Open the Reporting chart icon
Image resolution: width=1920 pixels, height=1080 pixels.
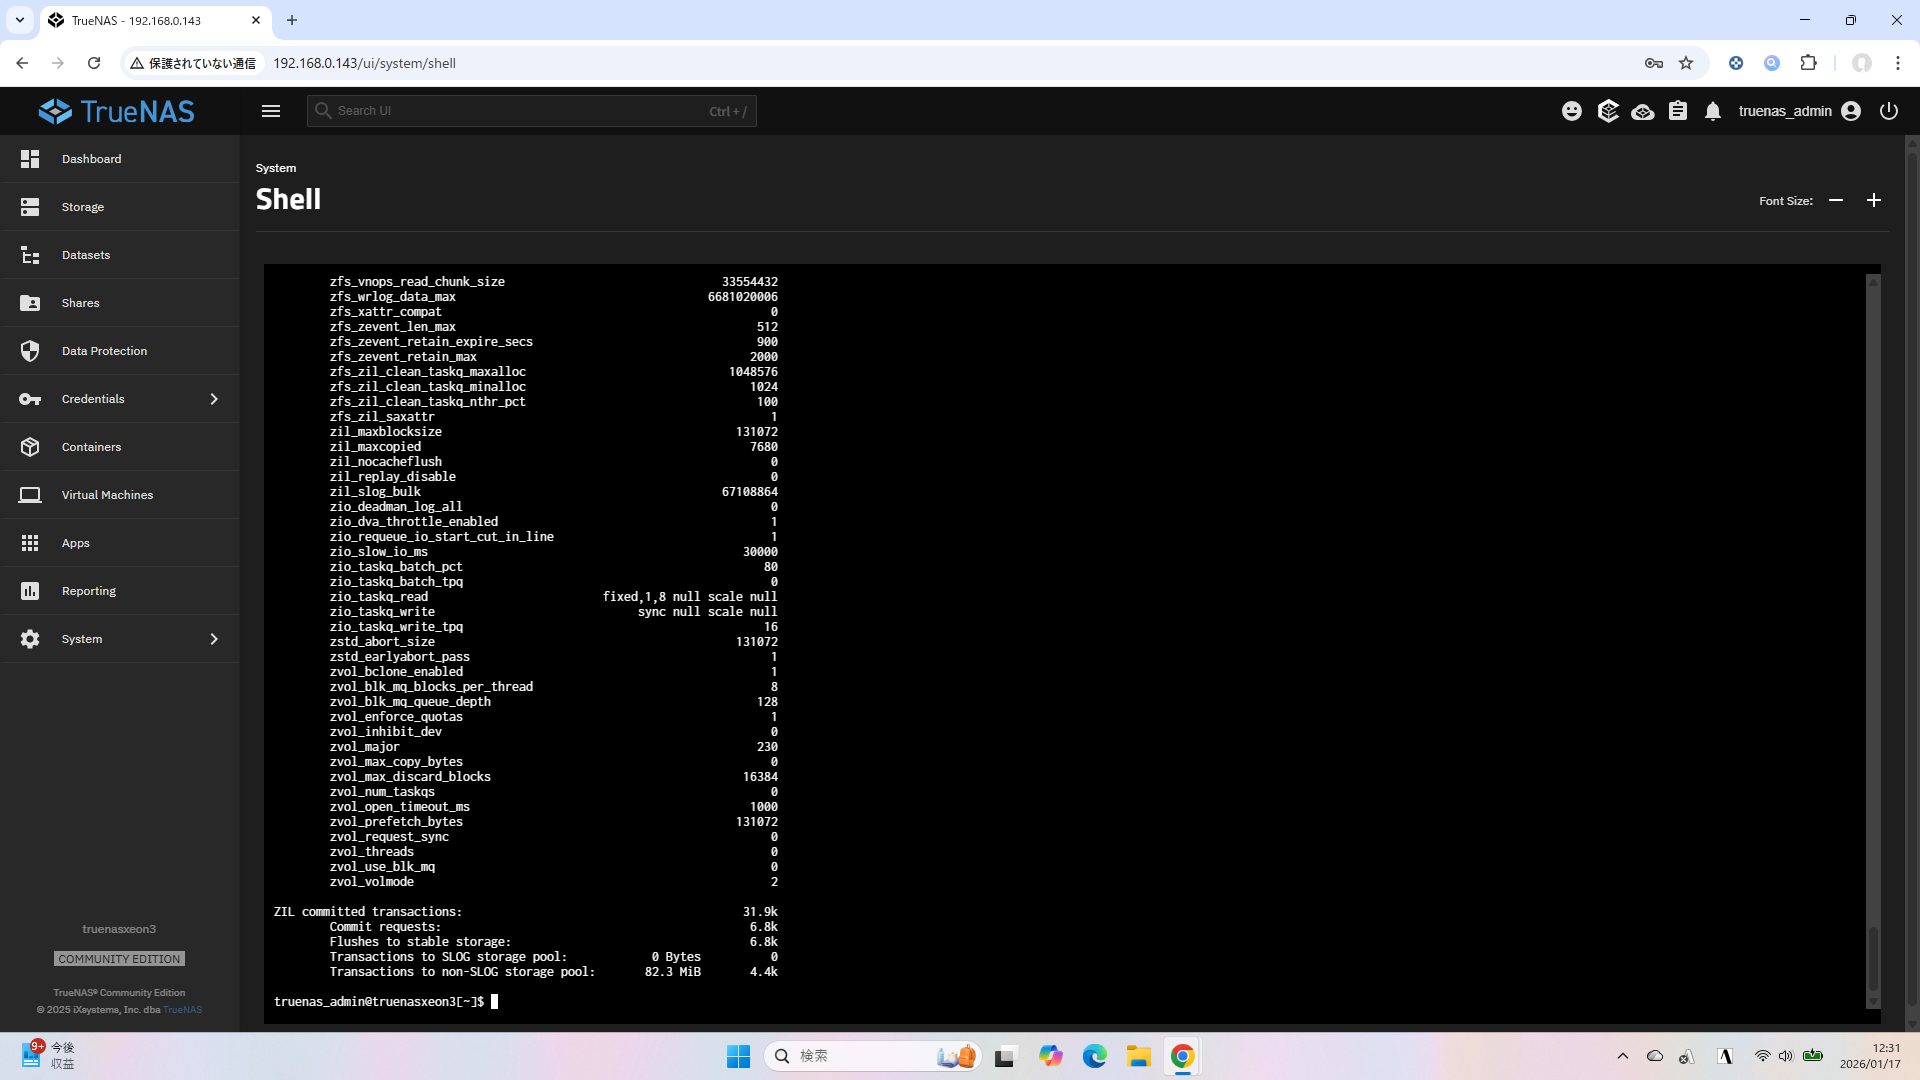tap(30, 591)
